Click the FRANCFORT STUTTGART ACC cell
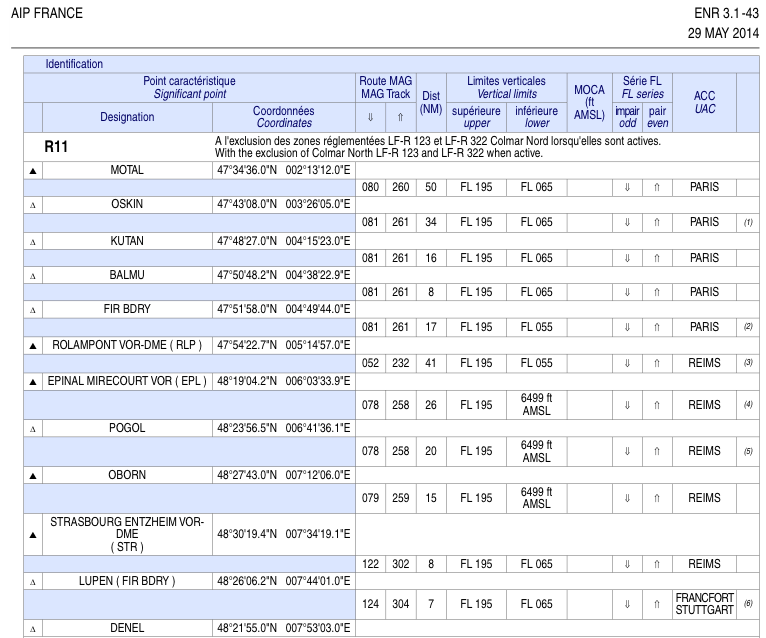The image size is (766, 638). [704, 604]
